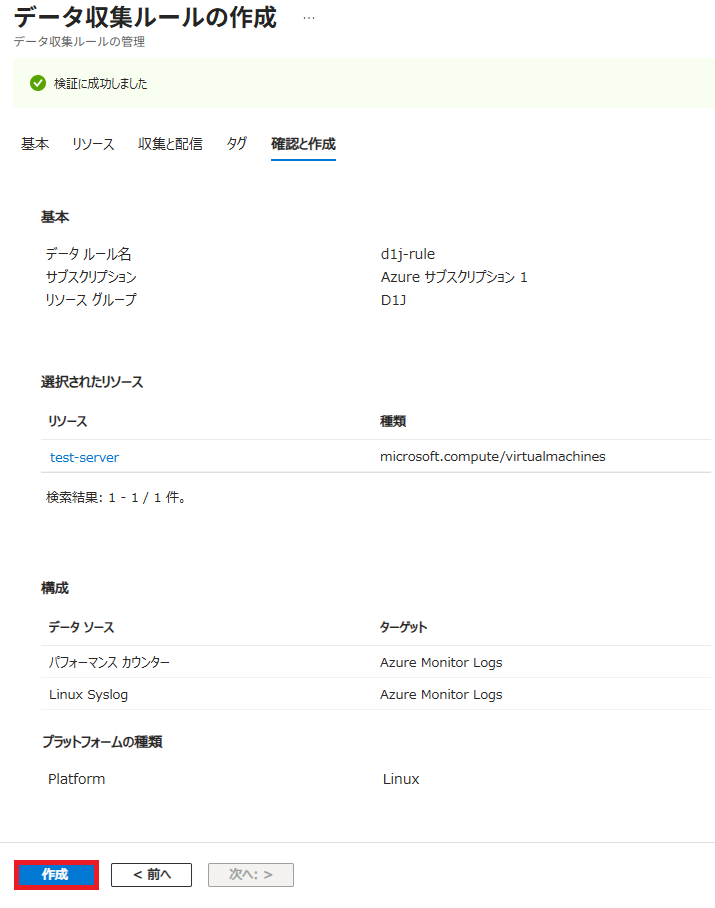The height and width of the screenshot is (908, 715).
Task: Open the リソース tab
Action: 93,144
